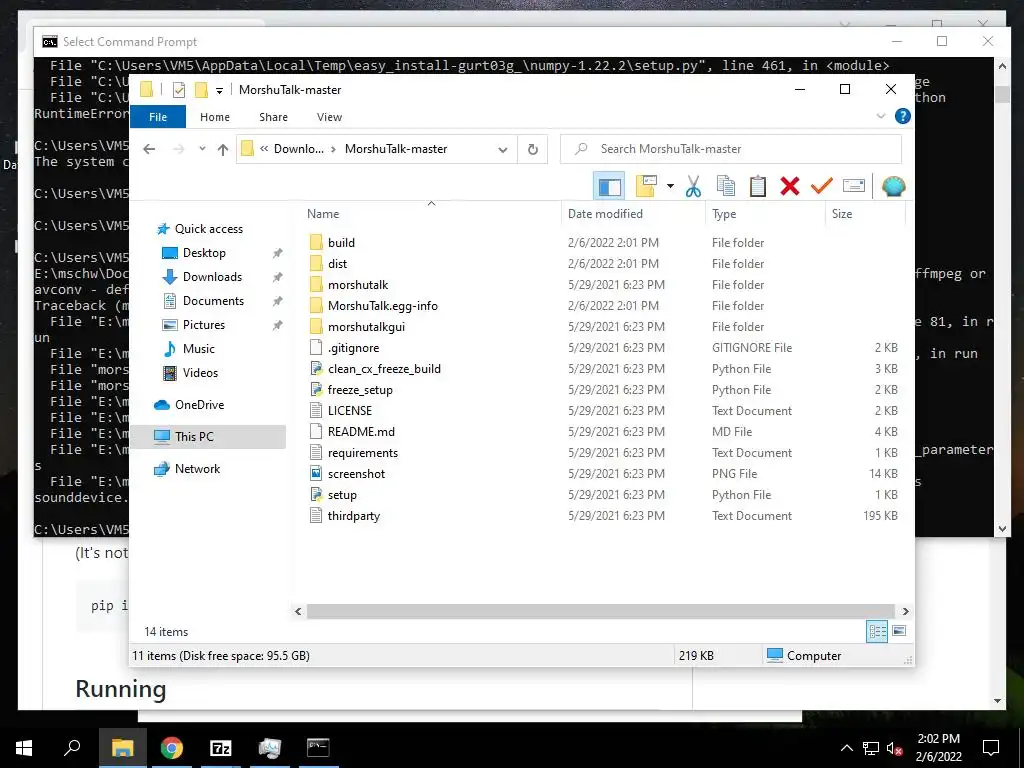This screenshot has width=1024, height=768.
Task: Open the Home ribbon tab
Action: tap(215, 117)
